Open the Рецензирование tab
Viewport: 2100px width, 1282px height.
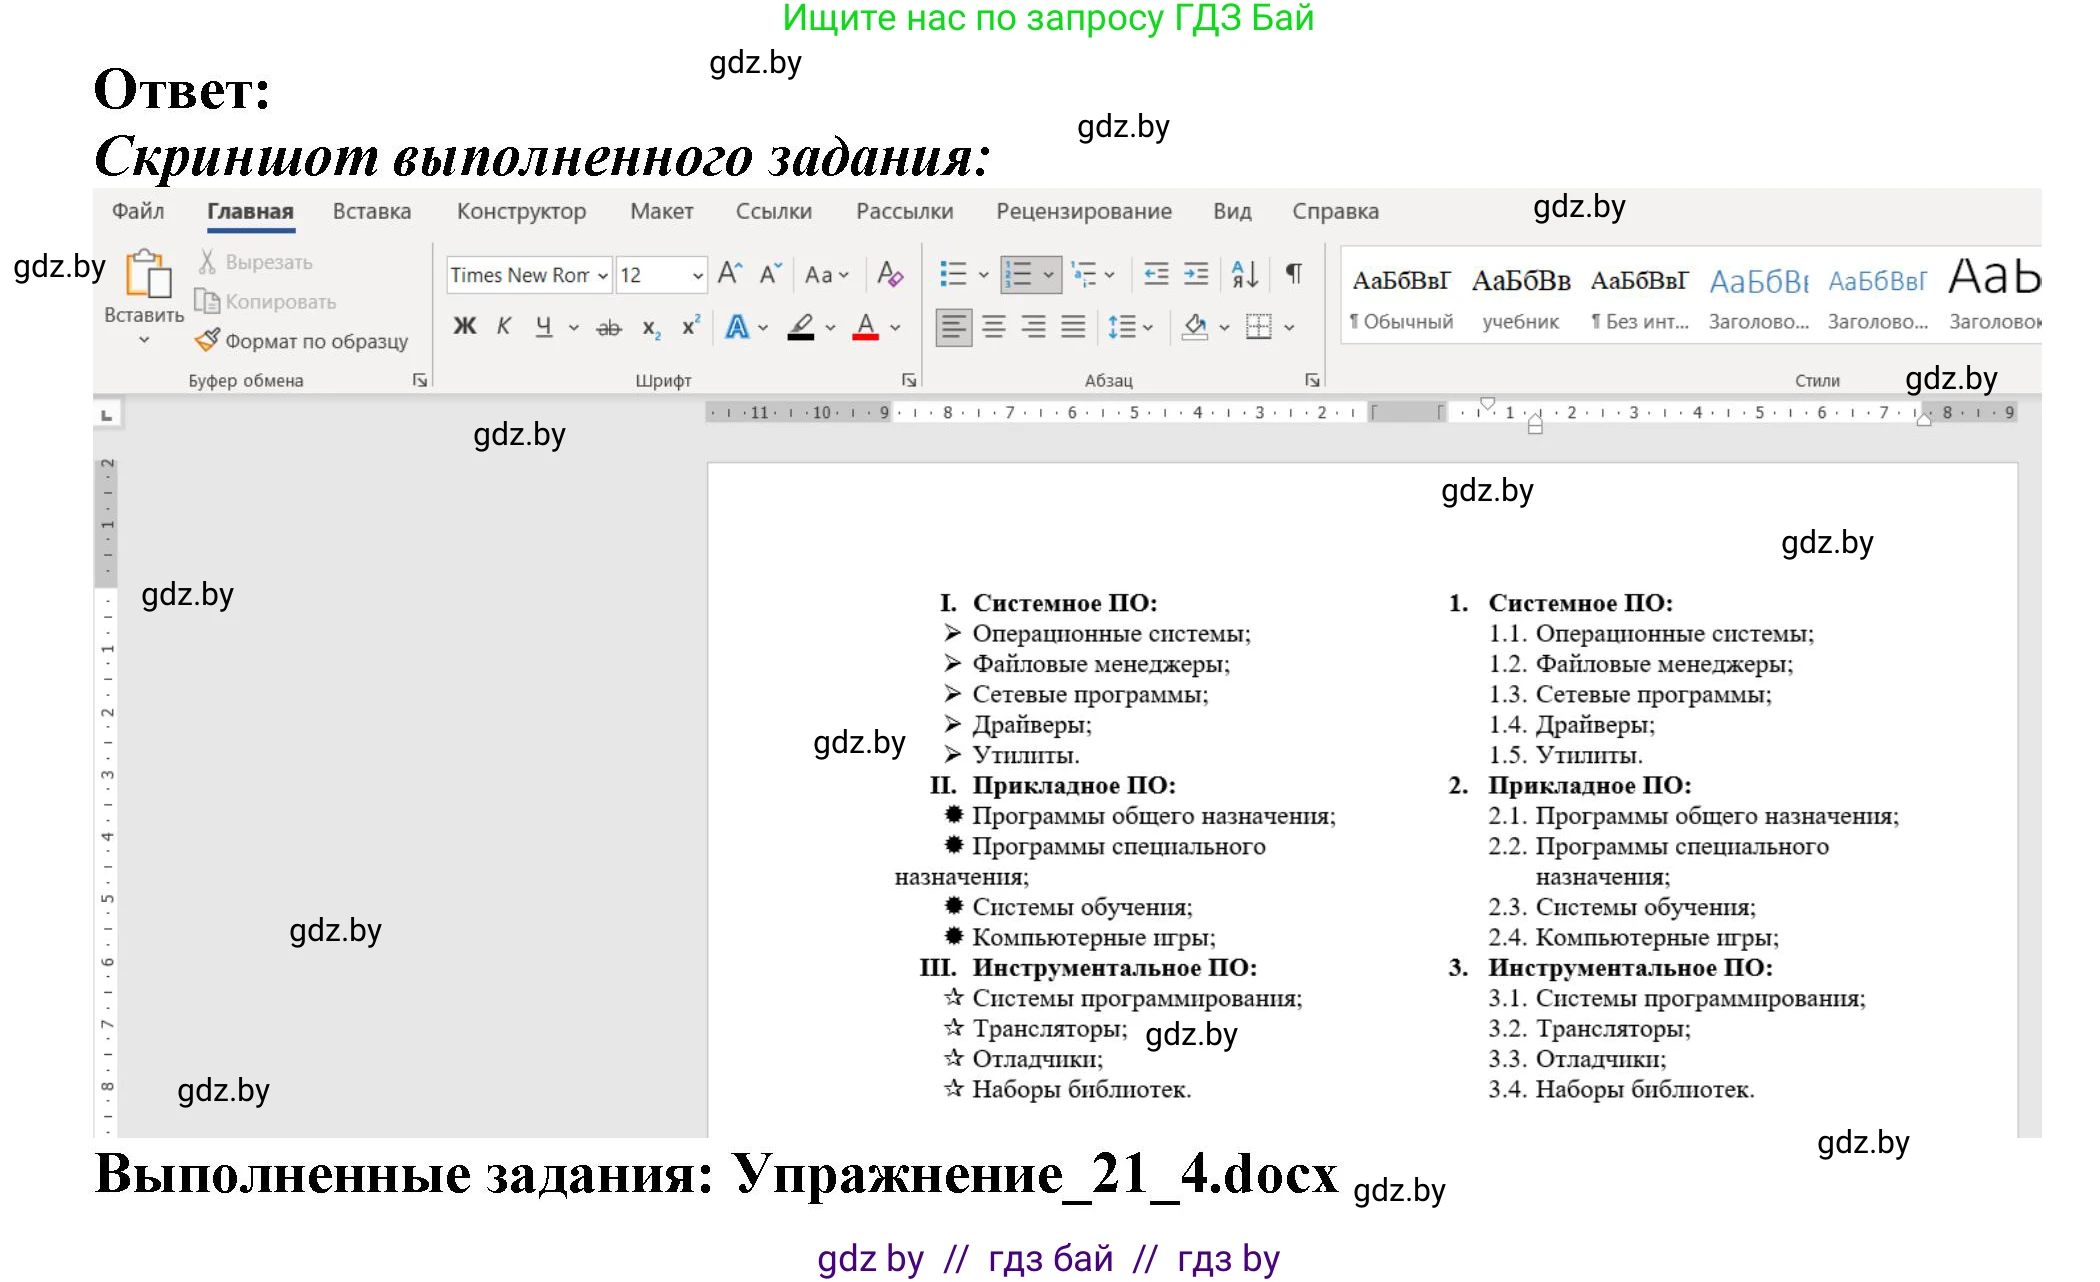[x=1083, y=211]
